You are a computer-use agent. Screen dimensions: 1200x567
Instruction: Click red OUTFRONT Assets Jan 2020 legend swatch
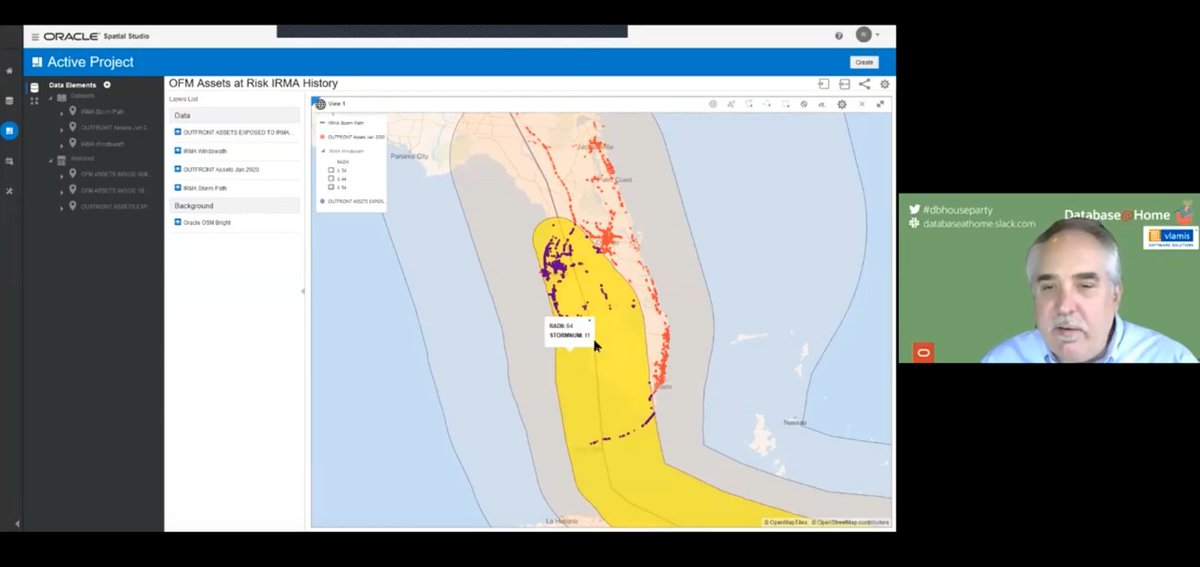322,136
